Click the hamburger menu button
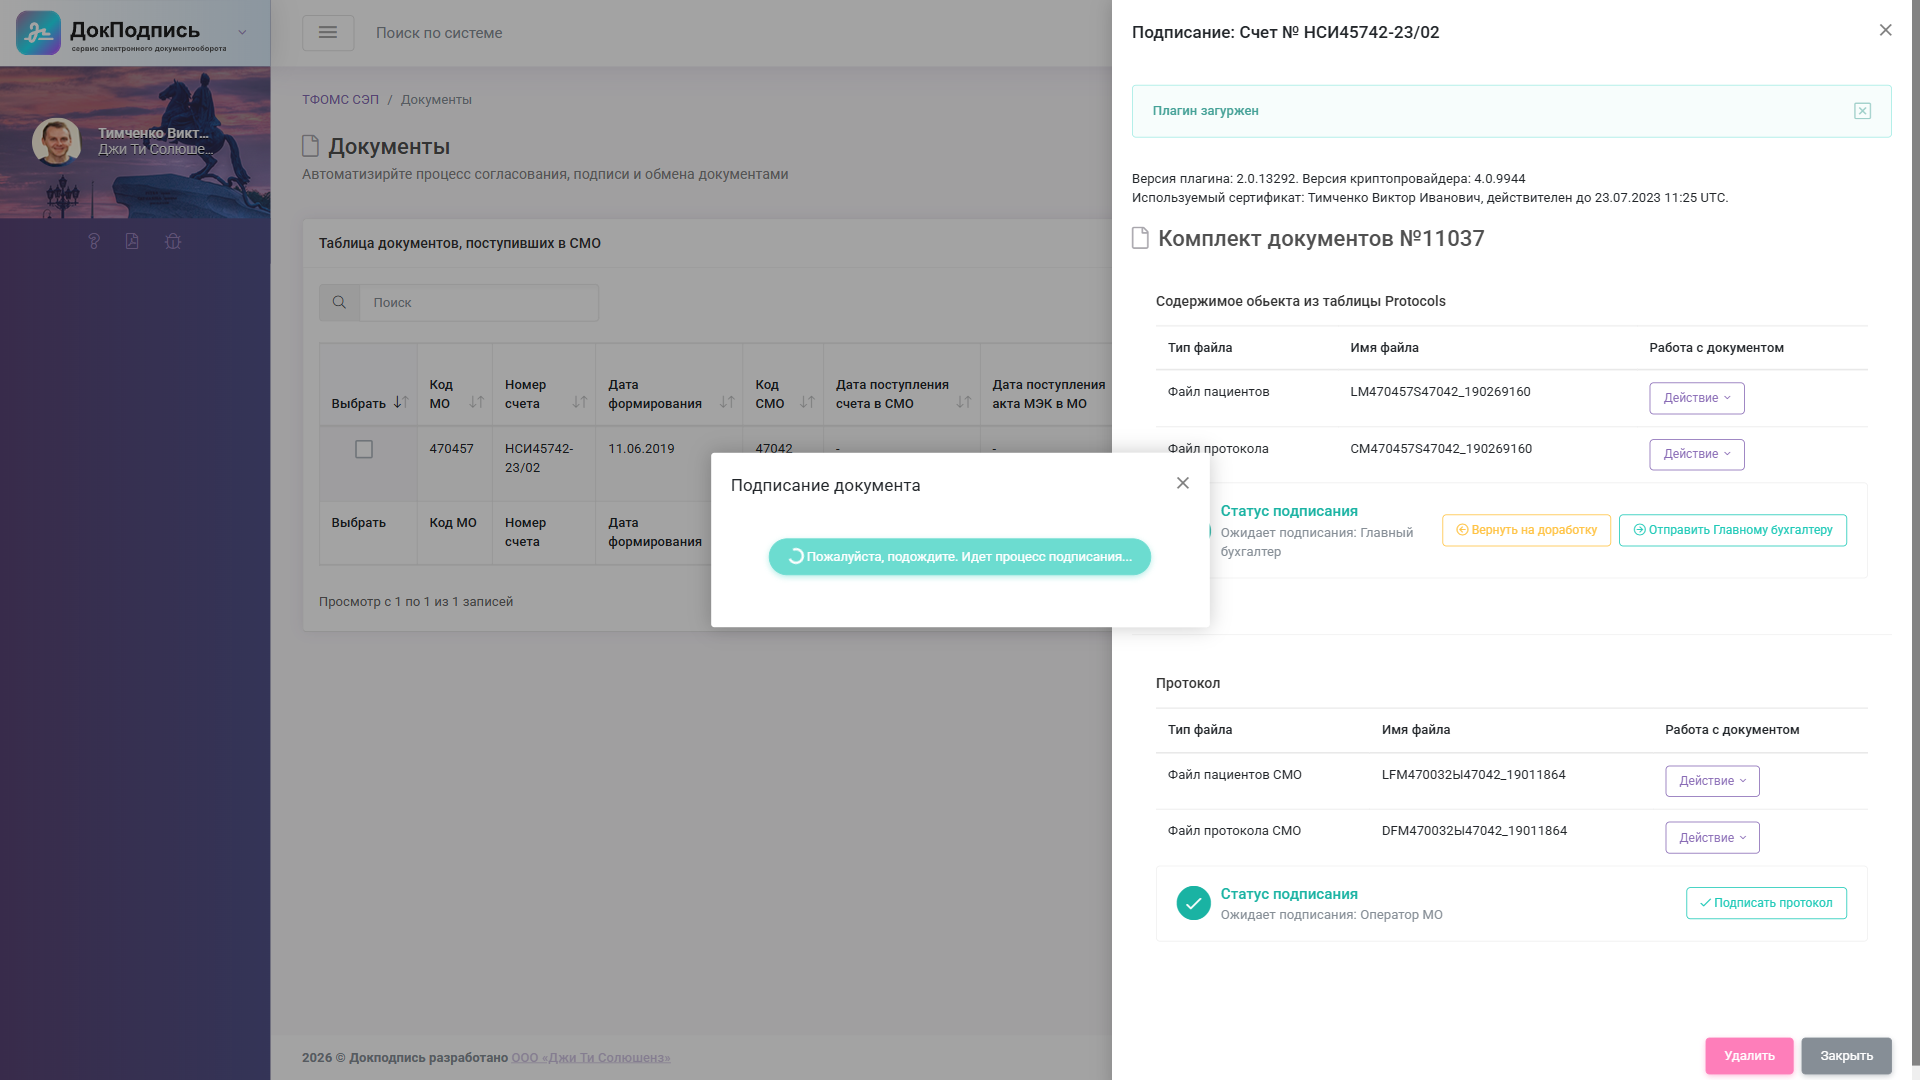1920x1080 pixels. tap(328, 33)
